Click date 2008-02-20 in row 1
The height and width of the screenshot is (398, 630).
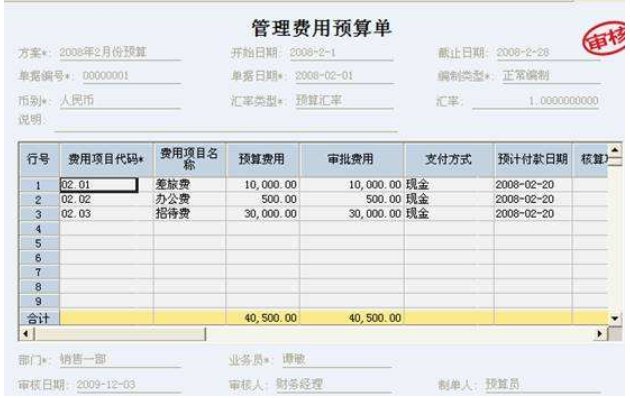tap(533, 185)
